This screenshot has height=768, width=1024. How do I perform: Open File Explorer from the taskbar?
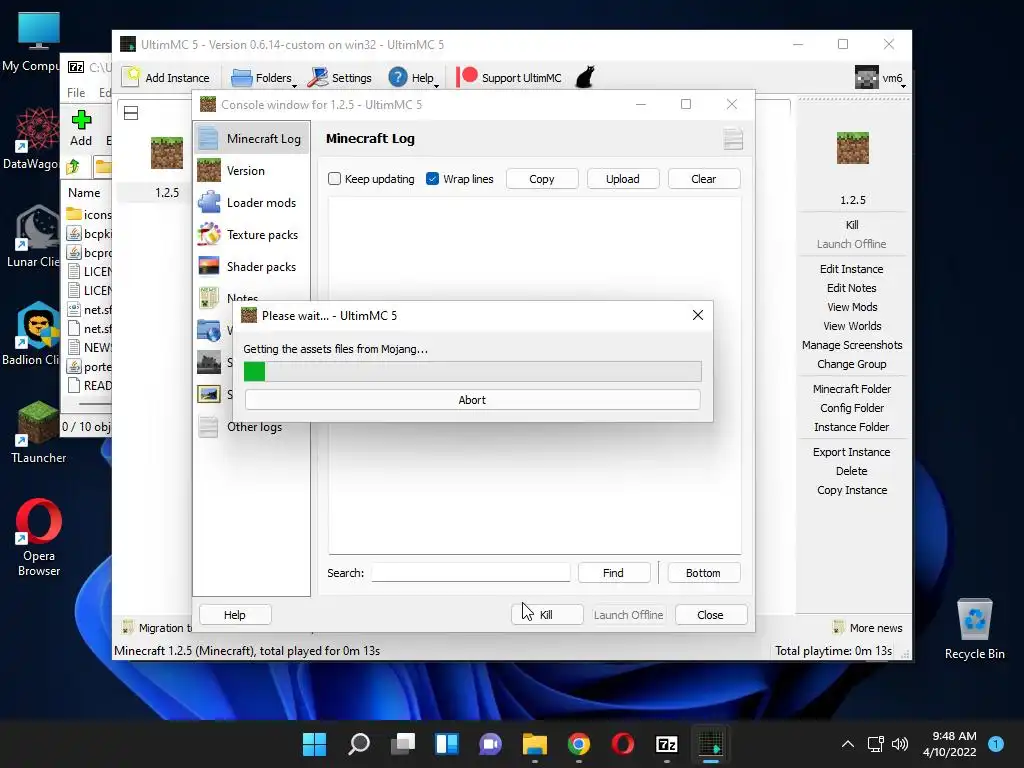534,744
